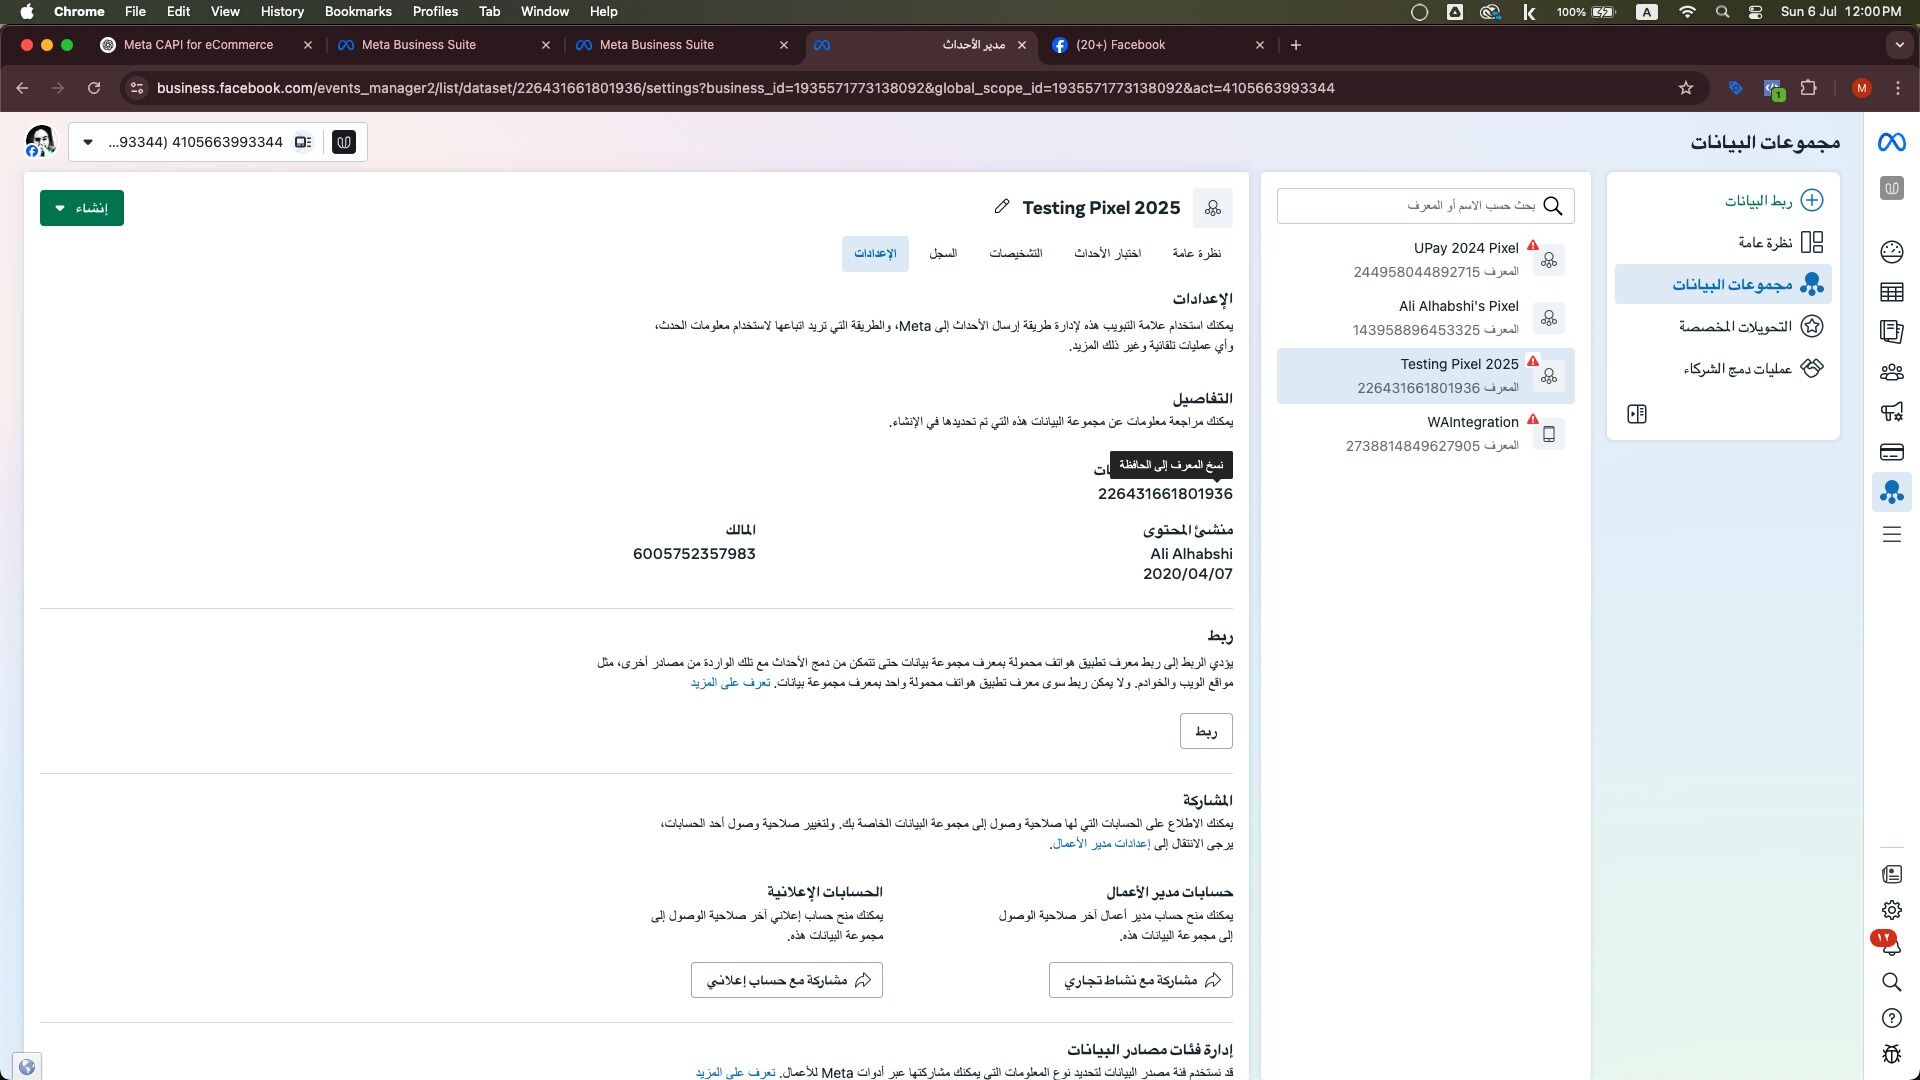Click the ربط button in linking section
The height and width of the screenshot is (1080, 1920).
click(1206, 731)
